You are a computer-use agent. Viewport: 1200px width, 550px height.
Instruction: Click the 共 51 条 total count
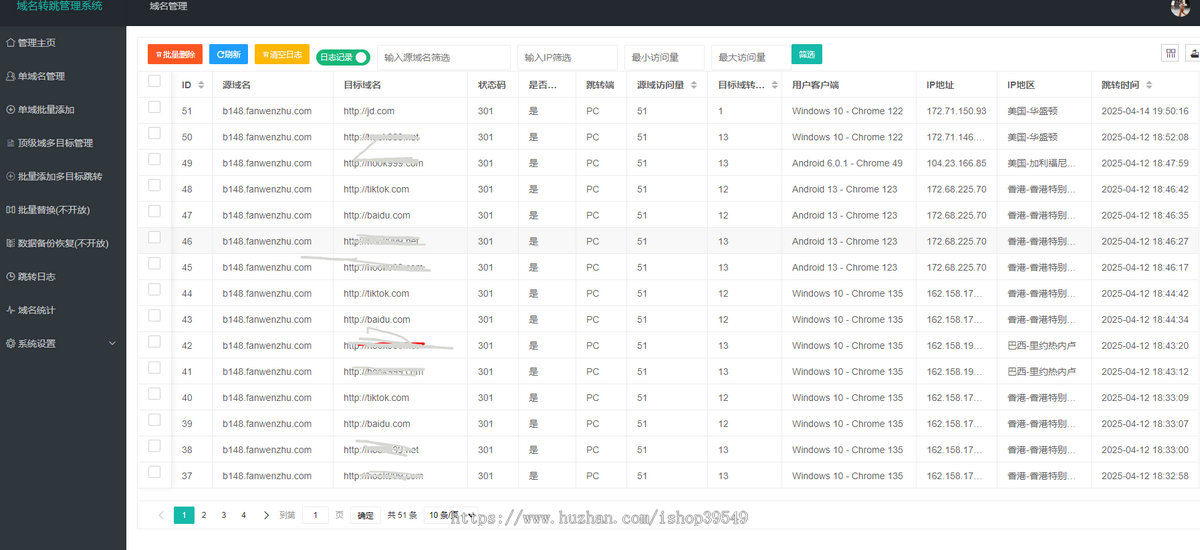coord(402,515)
